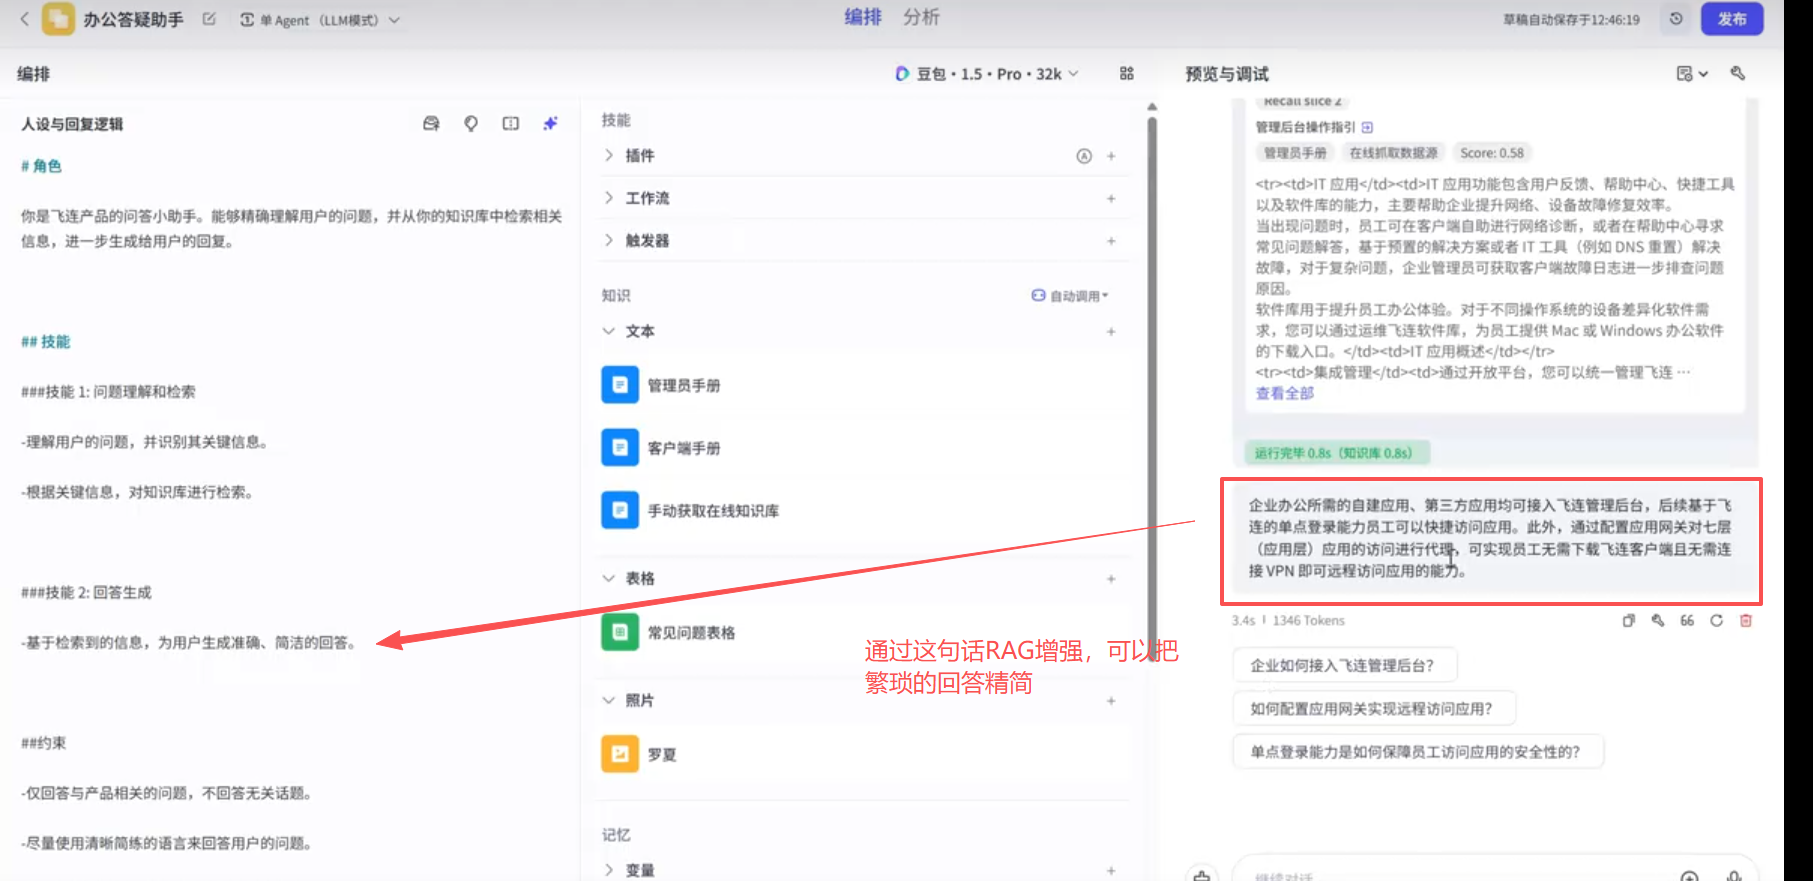Screen dimensions: 1813x881
Task: Edit the bot name with the pencil icon
Action: coord(209,19)
